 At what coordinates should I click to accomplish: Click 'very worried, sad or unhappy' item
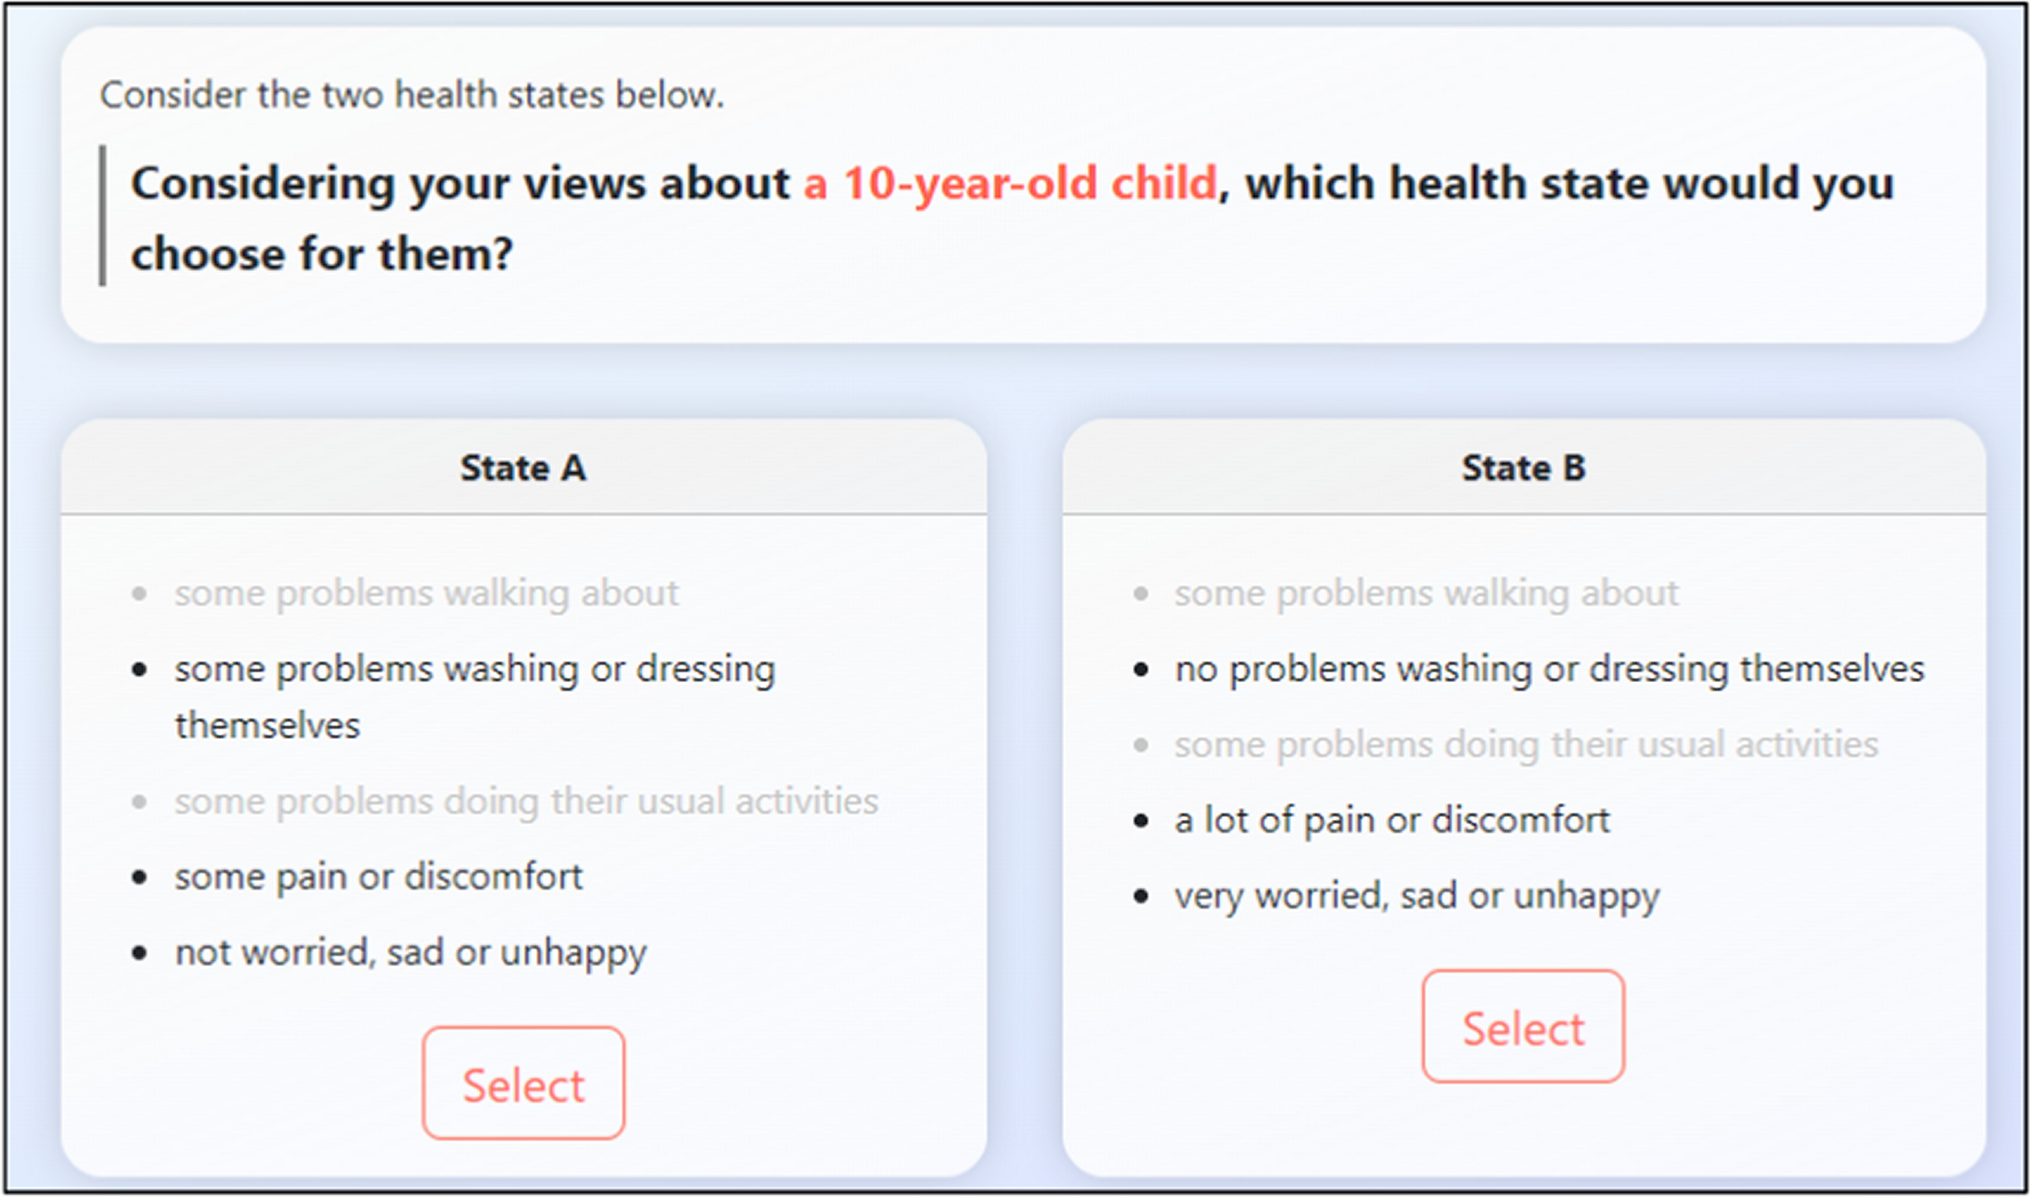point(1417,895)
